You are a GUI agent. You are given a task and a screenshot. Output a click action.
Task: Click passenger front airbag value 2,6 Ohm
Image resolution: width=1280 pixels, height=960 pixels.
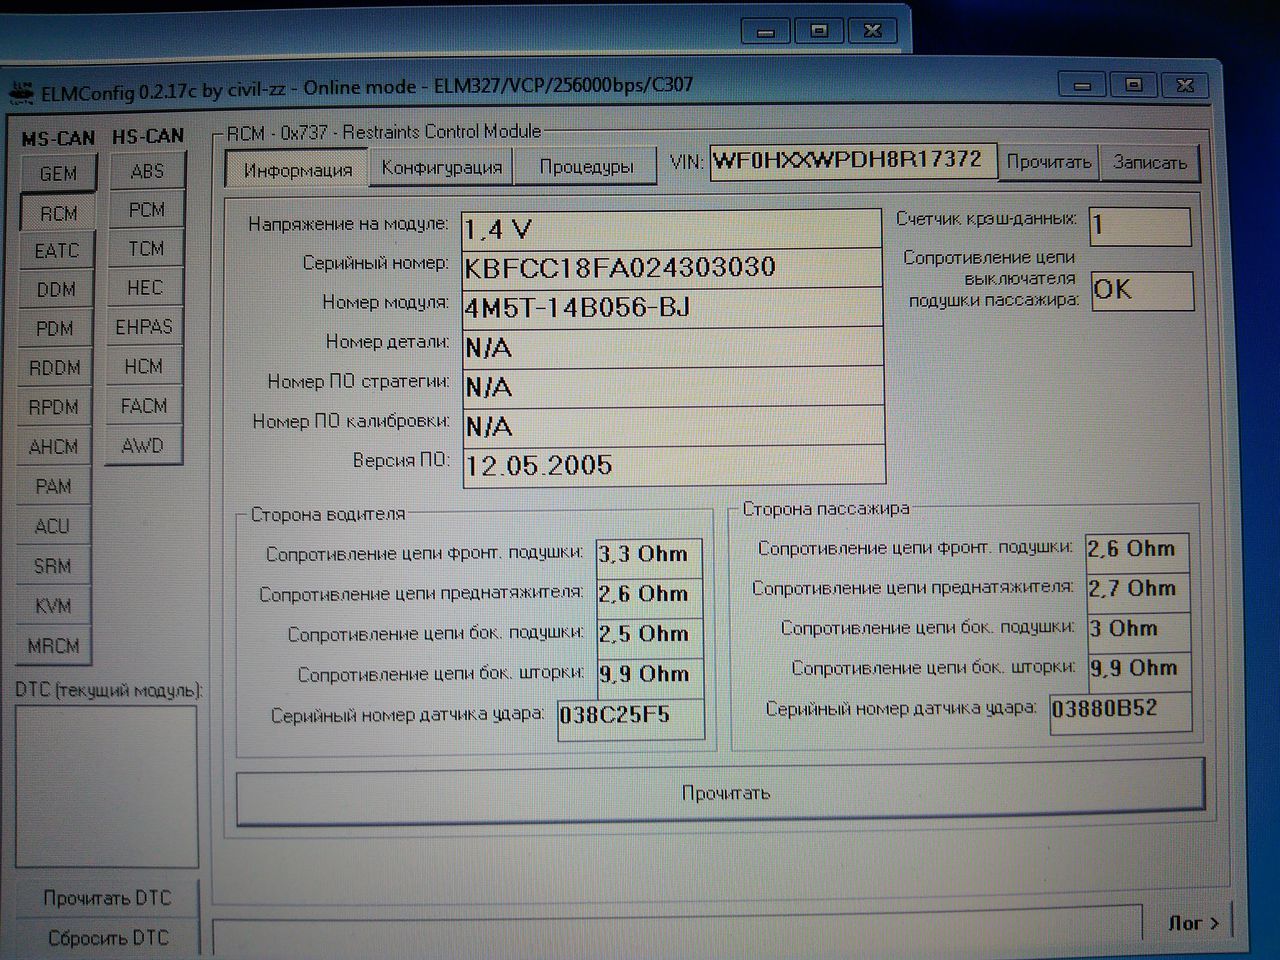(x=1138, y=550)
